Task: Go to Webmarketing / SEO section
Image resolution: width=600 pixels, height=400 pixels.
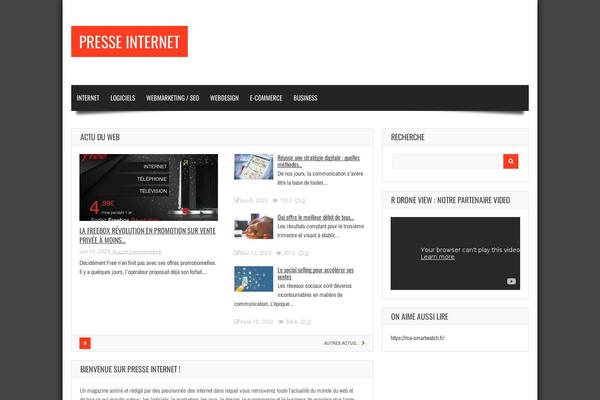Action: (x=173, y=98)
